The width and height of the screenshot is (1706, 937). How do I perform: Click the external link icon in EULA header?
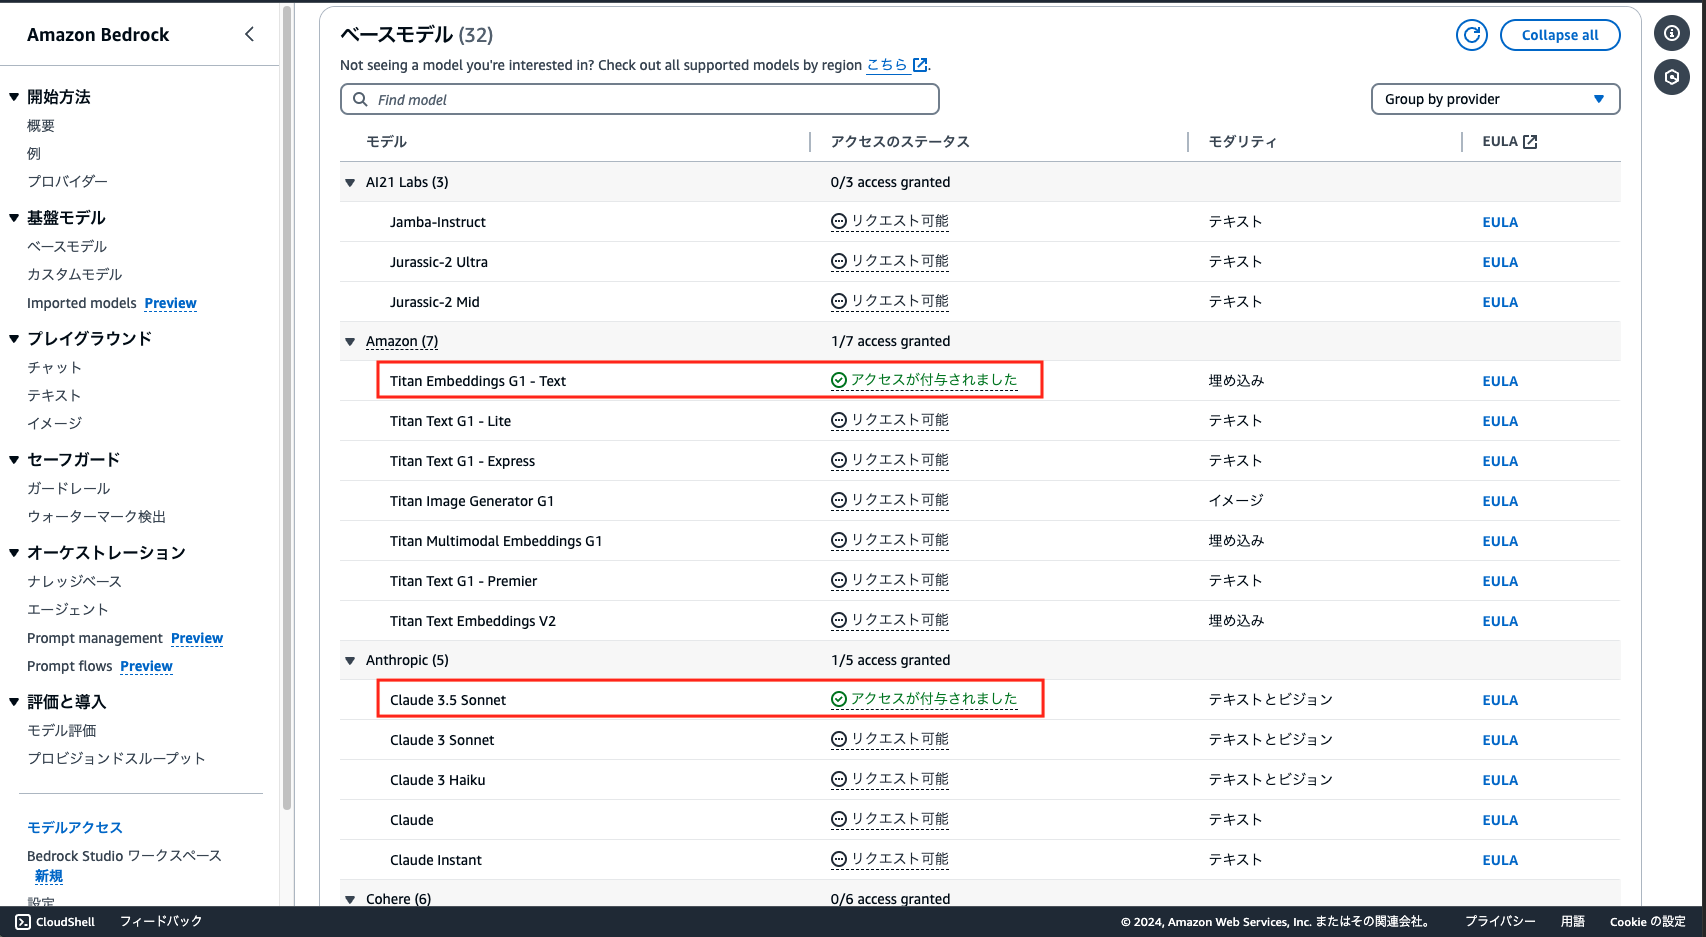(1530, 142)
